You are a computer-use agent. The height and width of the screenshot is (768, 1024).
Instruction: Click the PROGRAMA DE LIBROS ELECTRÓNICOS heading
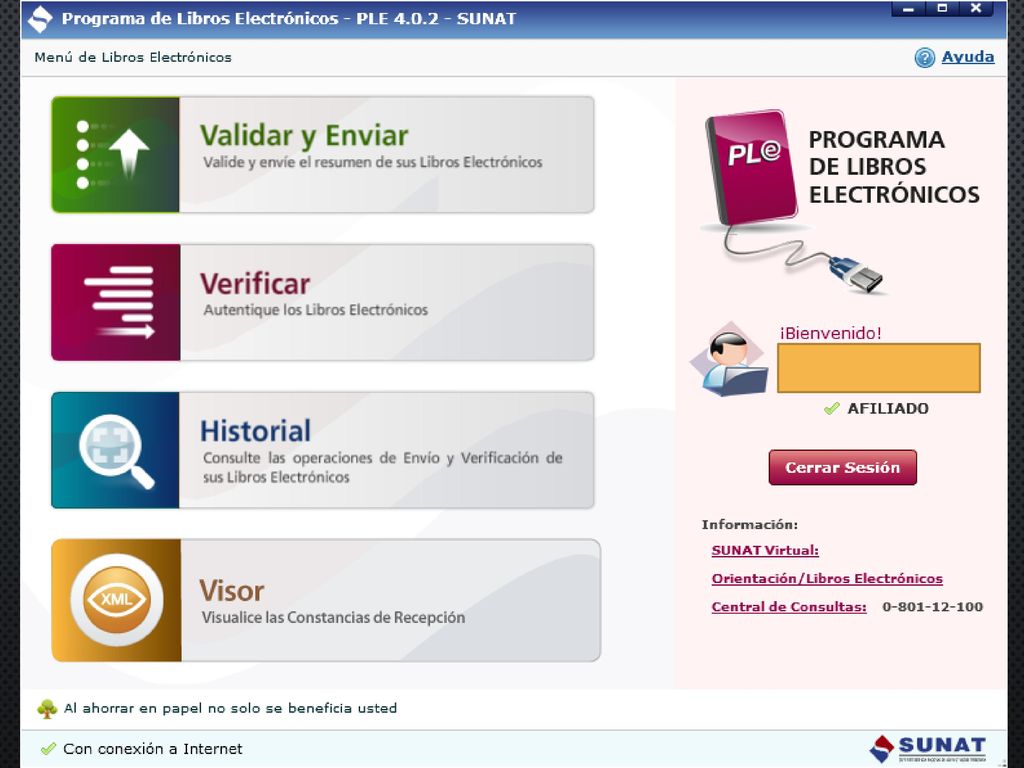point(893,167)
